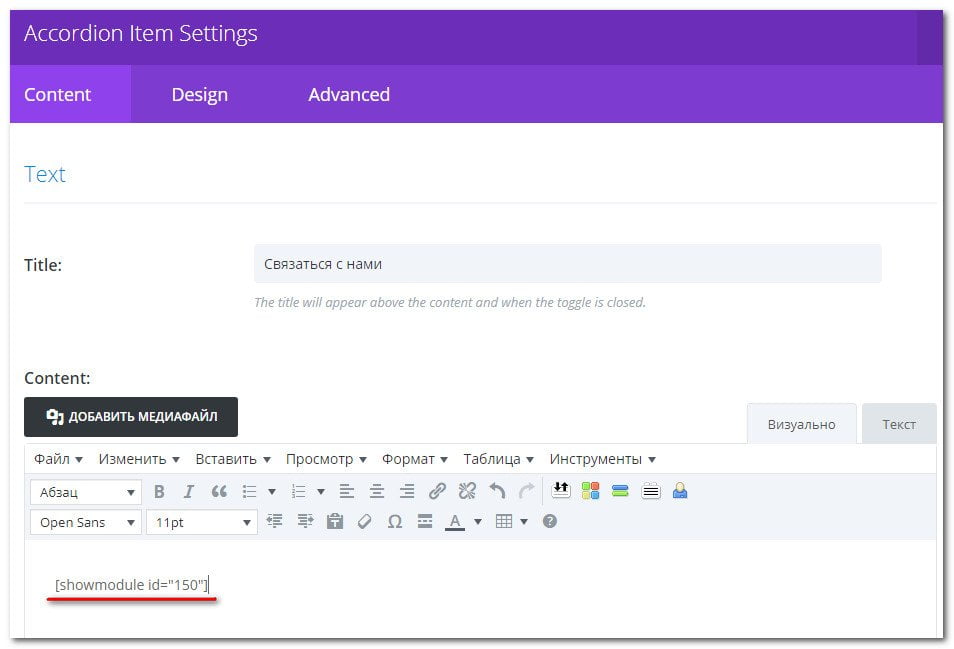
Task: Open the Open Sans font family dropdown
Action: 86,522
